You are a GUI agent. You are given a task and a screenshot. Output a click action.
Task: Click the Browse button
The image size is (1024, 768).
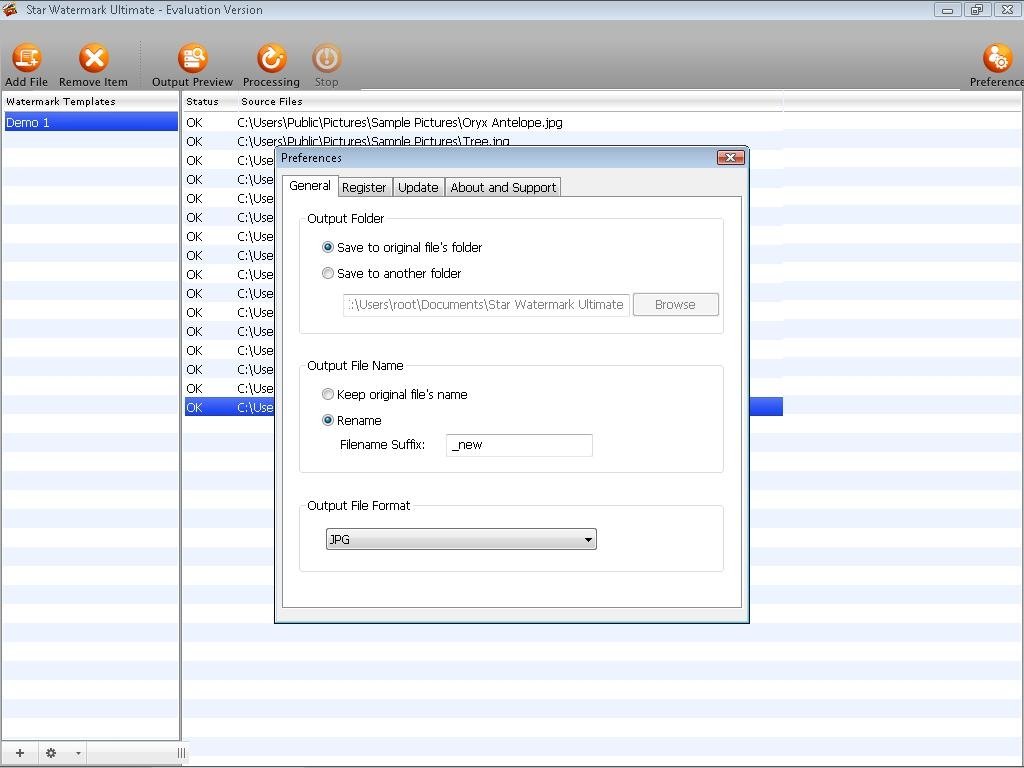point(676,305)
